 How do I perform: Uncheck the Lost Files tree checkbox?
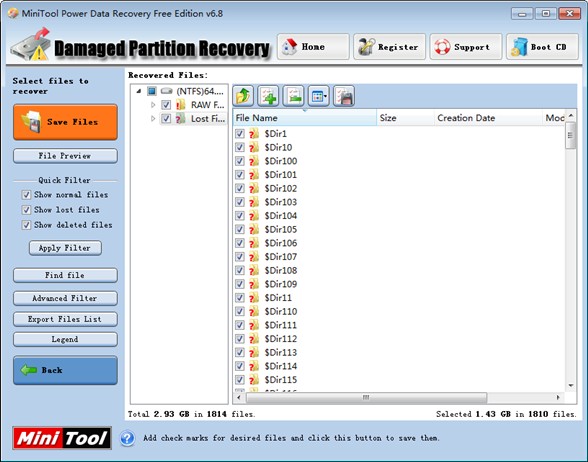click(166, 118)
